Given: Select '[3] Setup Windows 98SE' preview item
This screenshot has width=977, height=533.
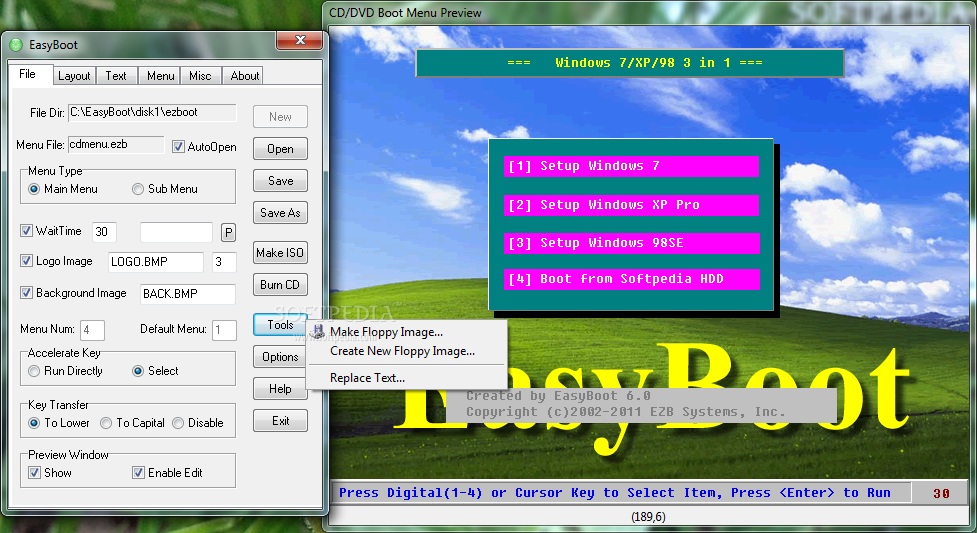Looking at the screenshot, I should pos(631,242).
